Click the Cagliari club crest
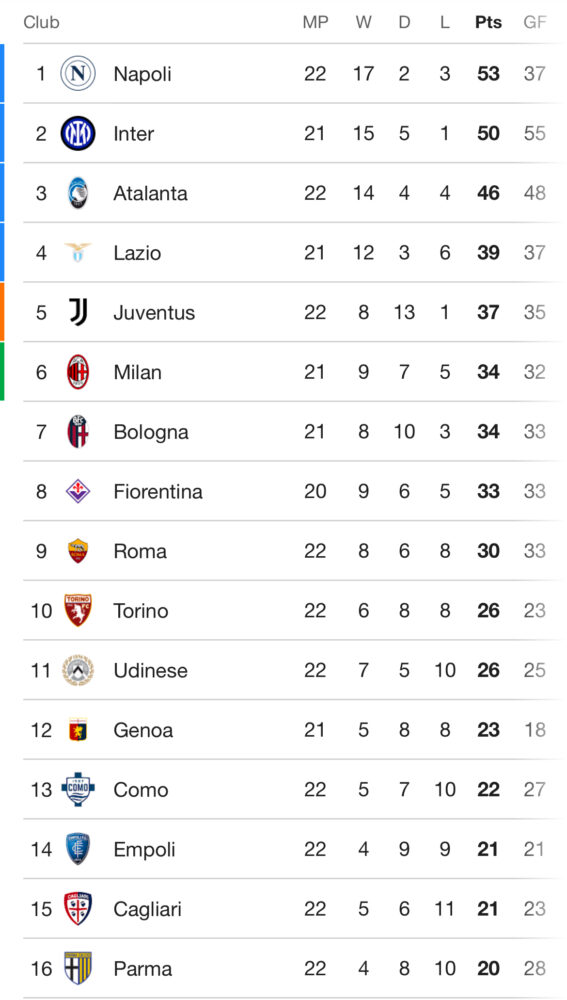567x1000 pixels. 78,909
